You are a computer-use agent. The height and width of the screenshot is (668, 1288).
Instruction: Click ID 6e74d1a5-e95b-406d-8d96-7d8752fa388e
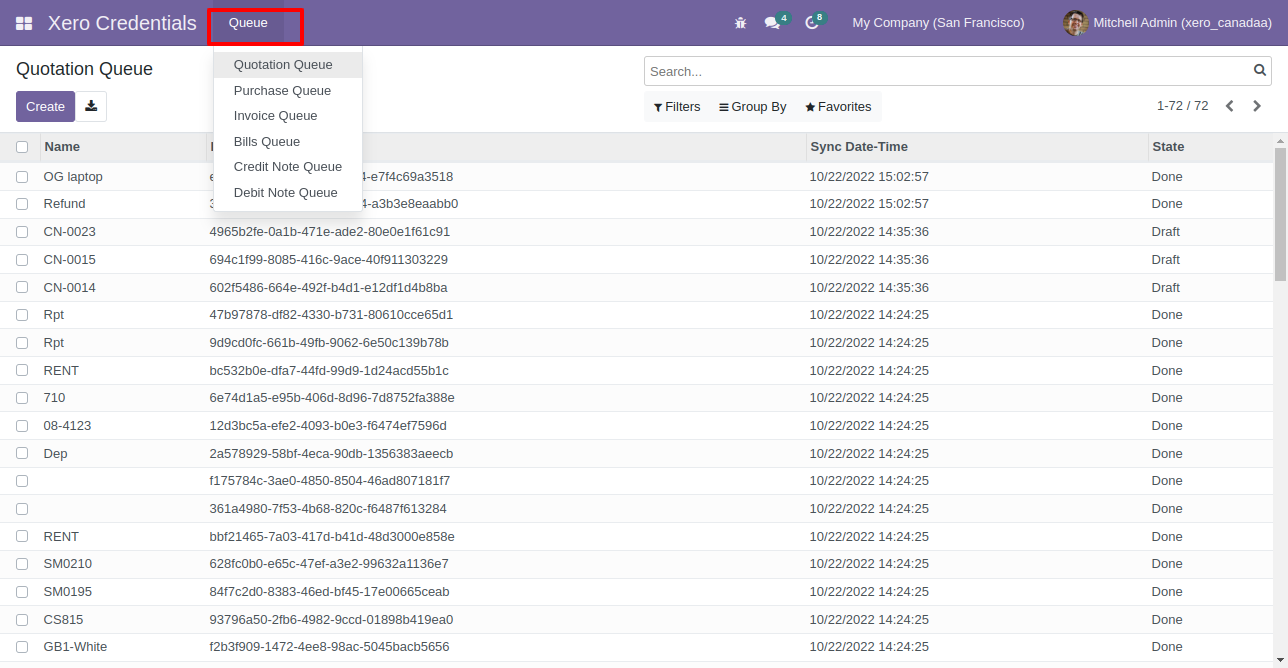click(x=332, y=398)
